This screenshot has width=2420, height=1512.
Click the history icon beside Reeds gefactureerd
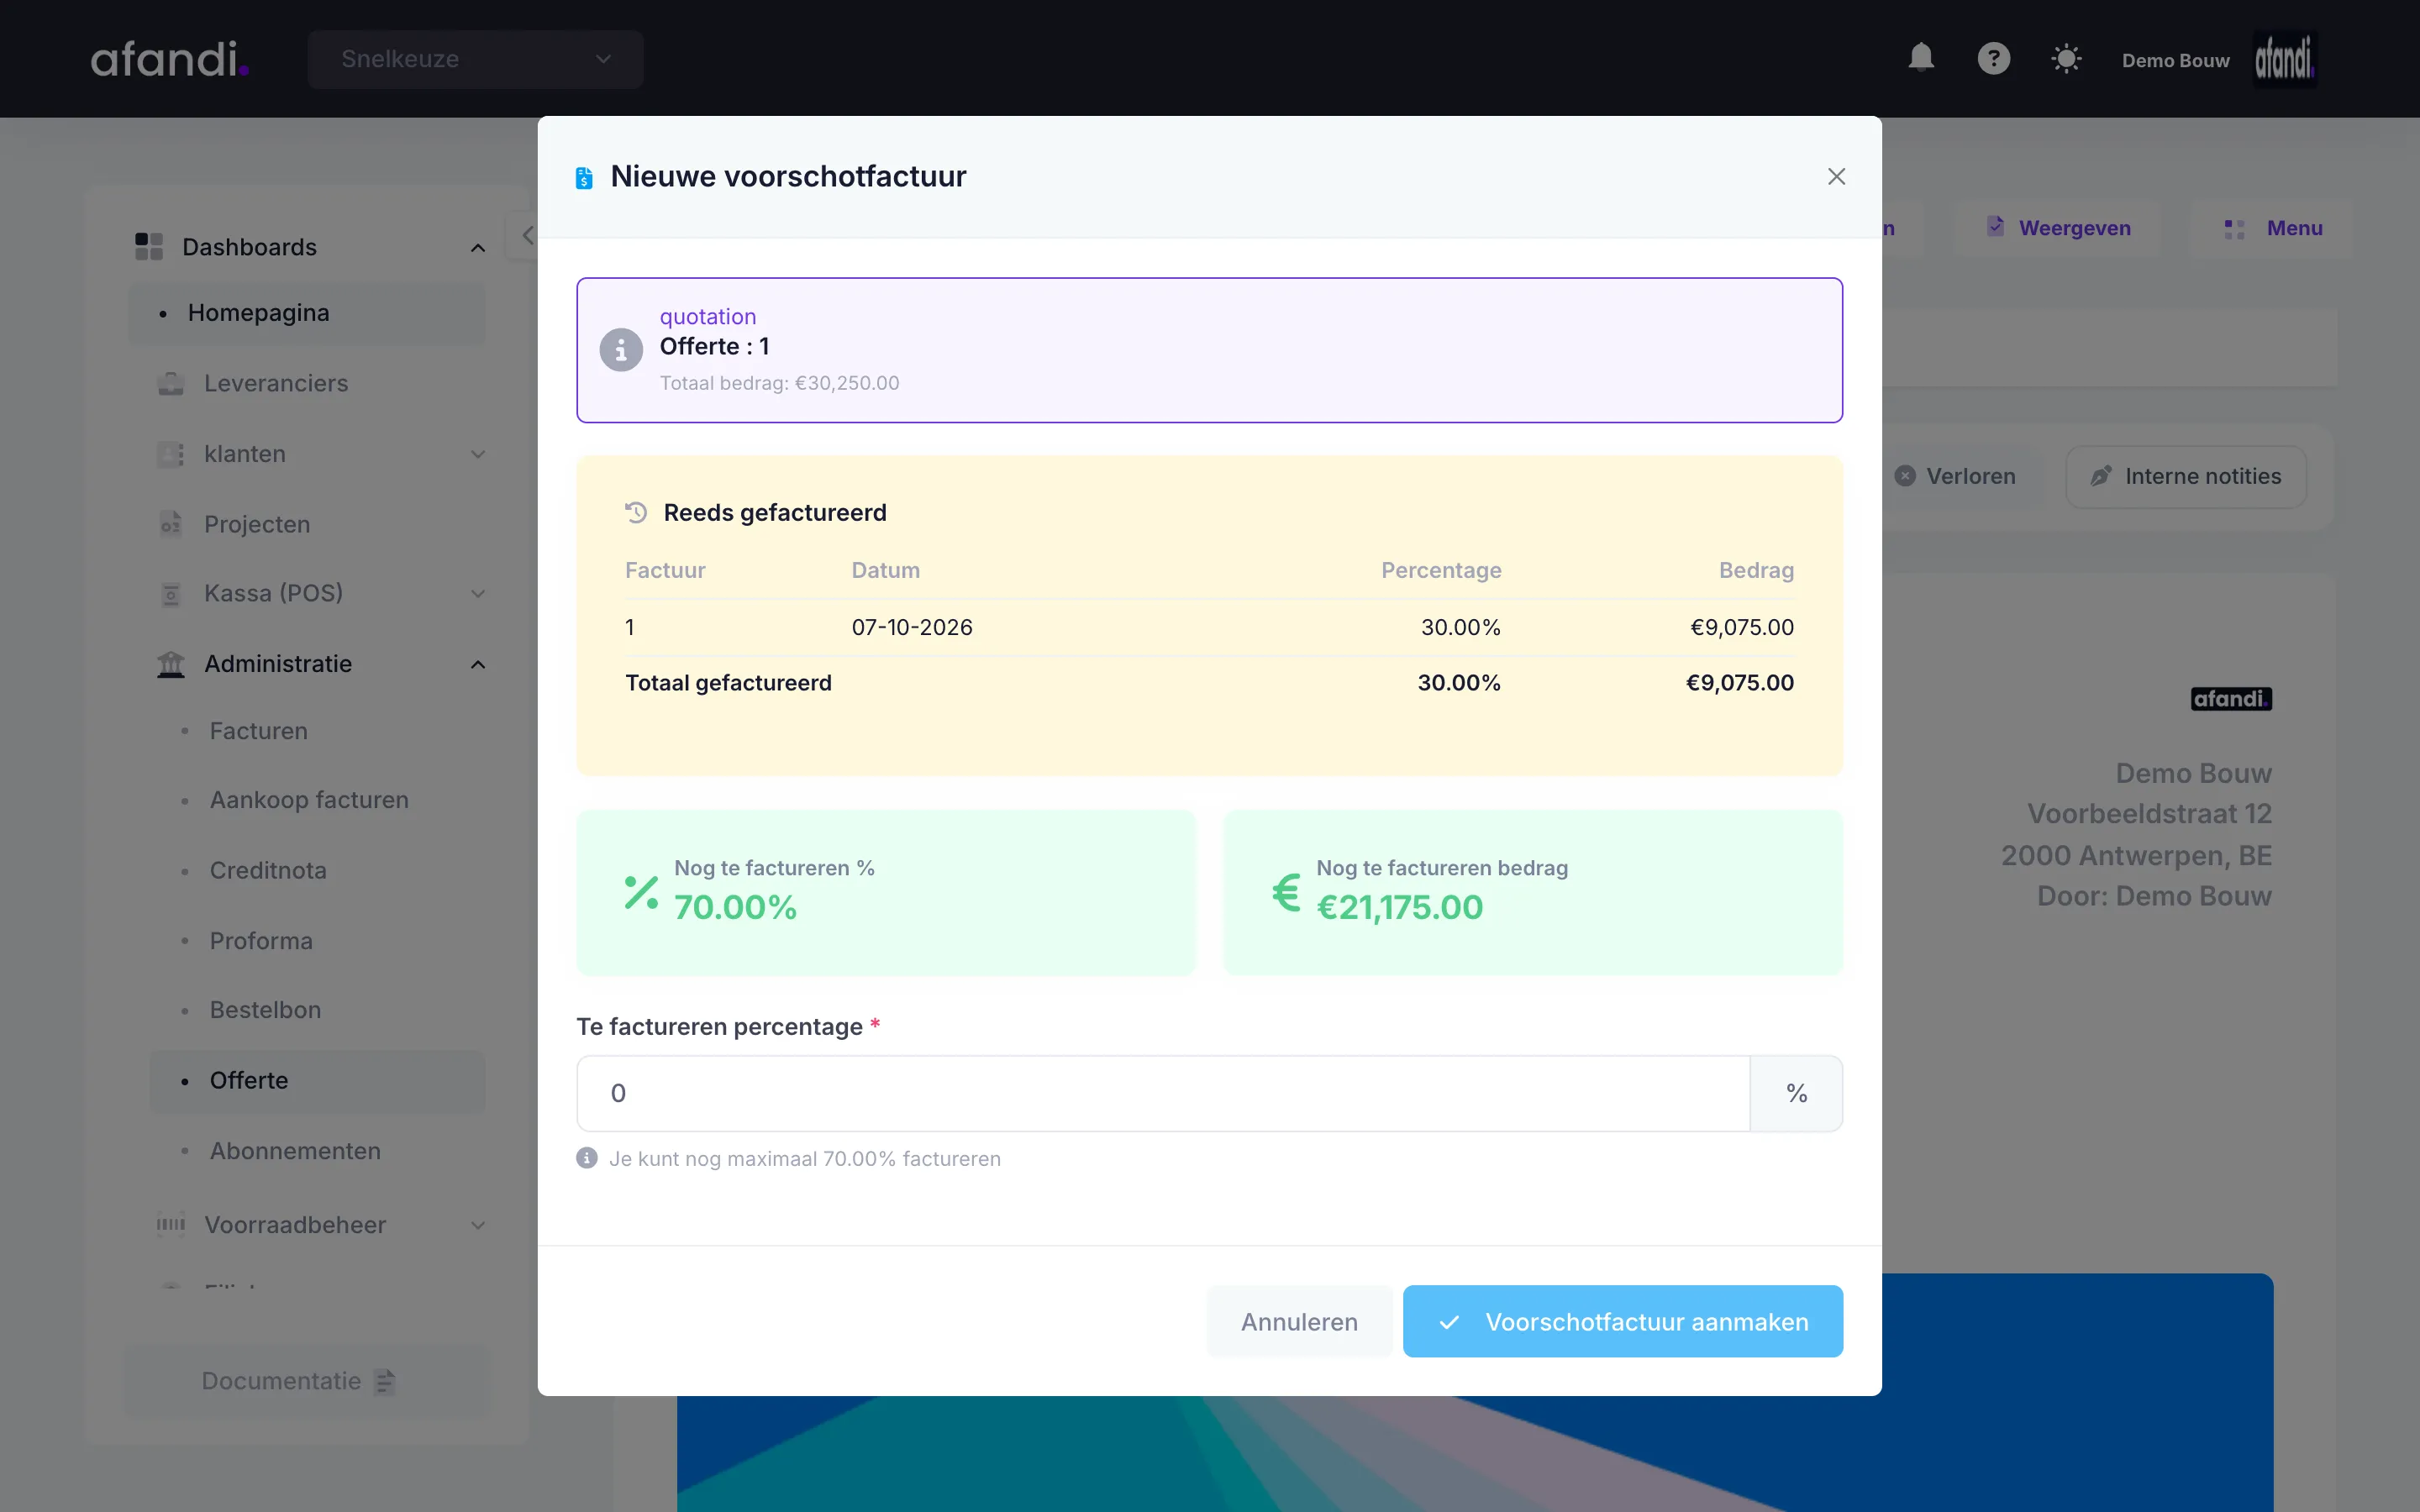(x=636, y=512)
